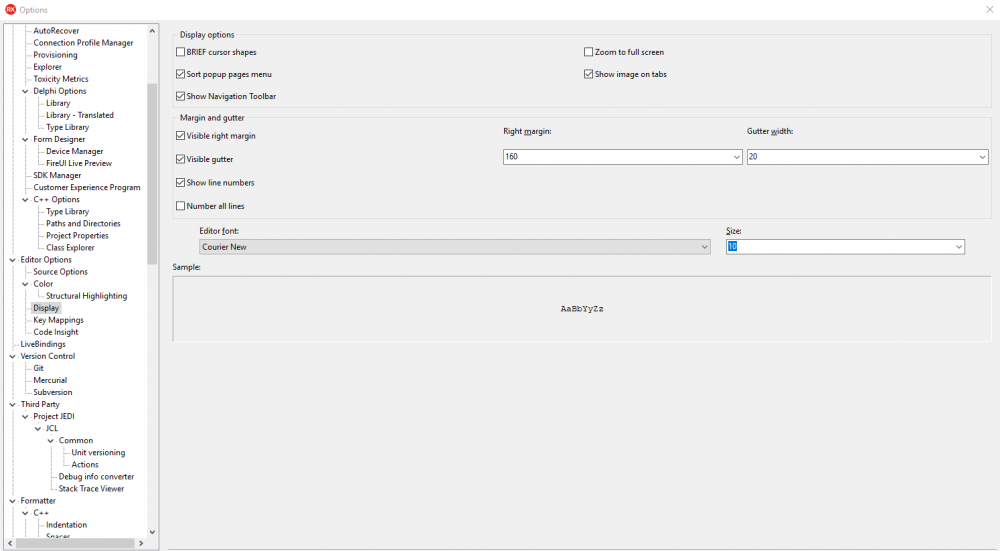This screenshot has width=1000, height=551.
Task: Collapse the Third Party node
Action: click(13, 405)
